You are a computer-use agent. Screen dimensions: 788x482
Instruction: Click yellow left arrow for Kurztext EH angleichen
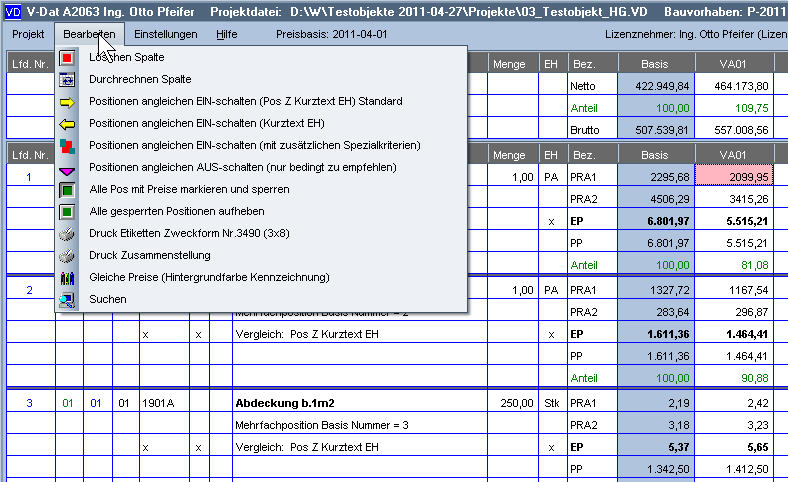[68, 123]
